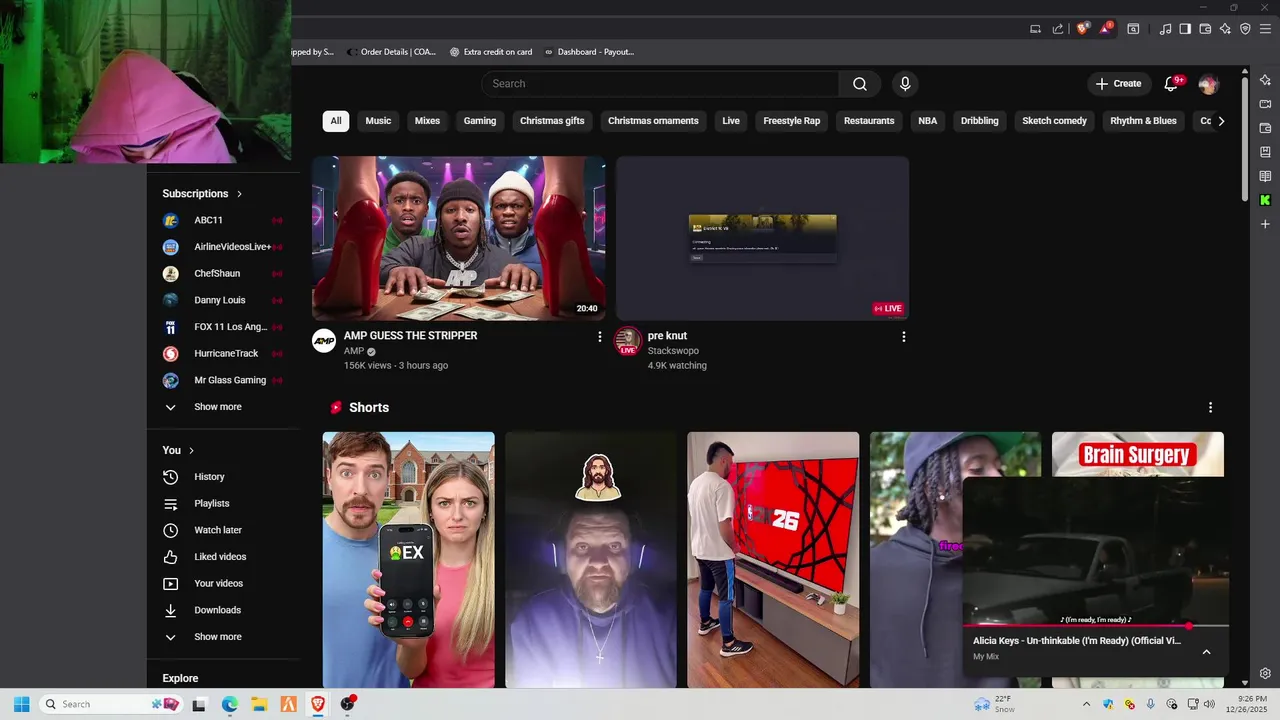
Task: Open Downloads in the sidebar
Action: pyautogui.click(x=217, y=610)
